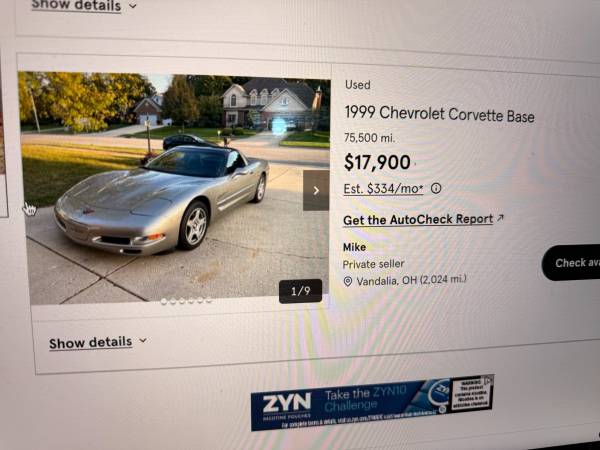Viewport: 600px width, 450px height.
Task: Select the last photo carousel dot
Action: click(209, 300)
